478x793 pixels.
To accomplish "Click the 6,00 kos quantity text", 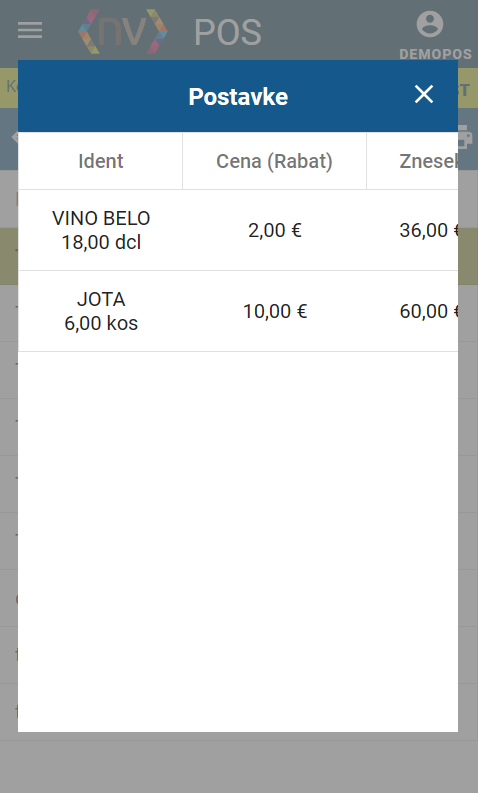I will (x=101, y=324).
